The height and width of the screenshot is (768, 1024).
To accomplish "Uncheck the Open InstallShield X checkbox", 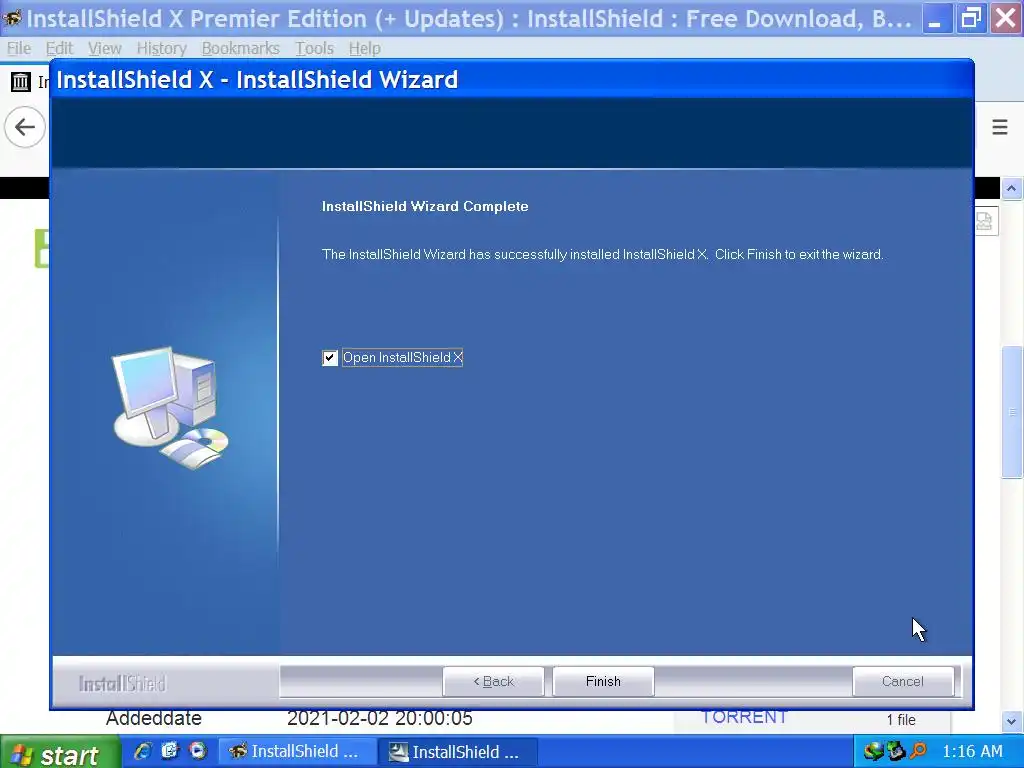I will (330, 358).
